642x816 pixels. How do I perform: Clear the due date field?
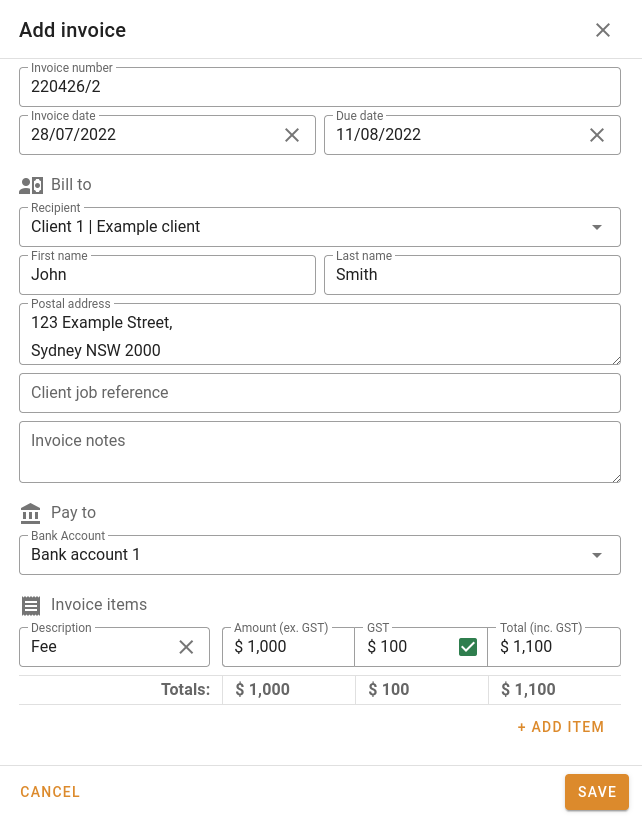pos(597,134)
